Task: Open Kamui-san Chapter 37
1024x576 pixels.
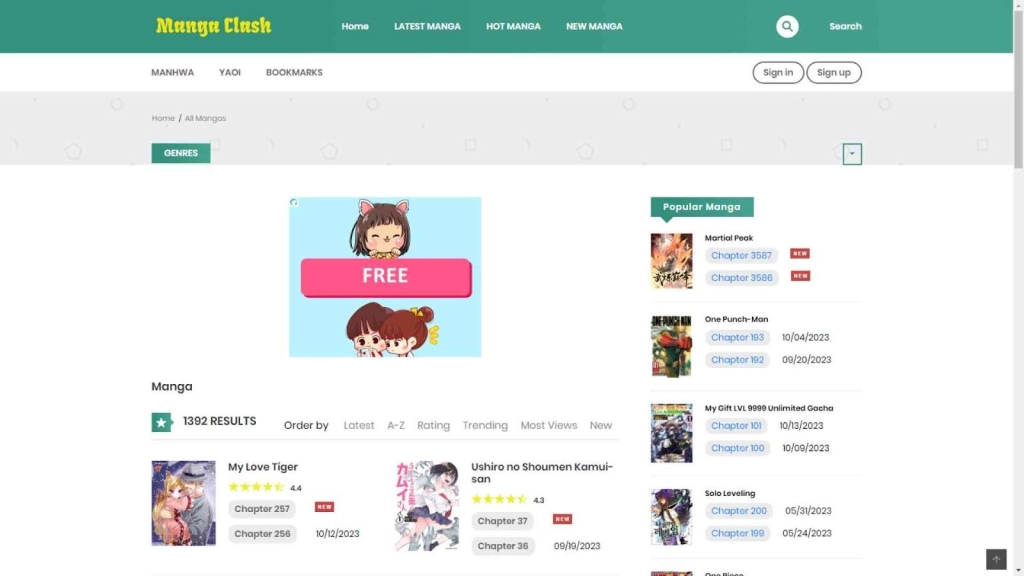Action: [x=502, y=521]
